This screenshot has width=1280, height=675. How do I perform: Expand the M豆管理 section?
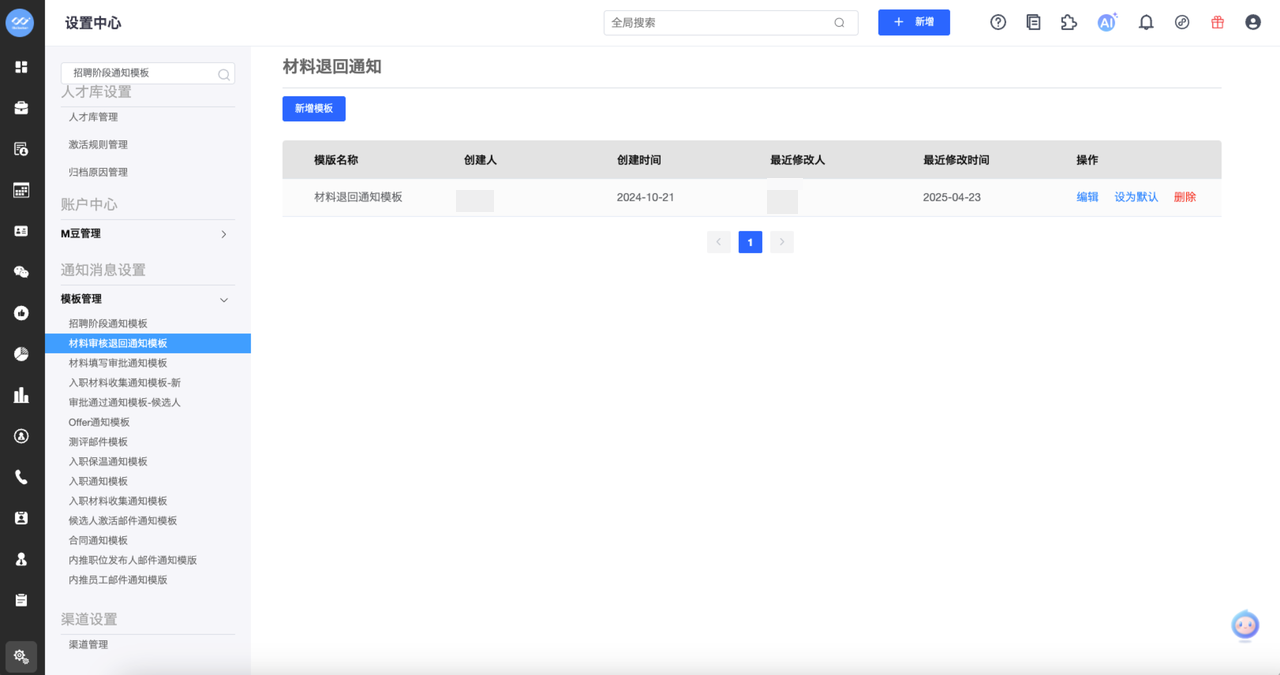223,234
